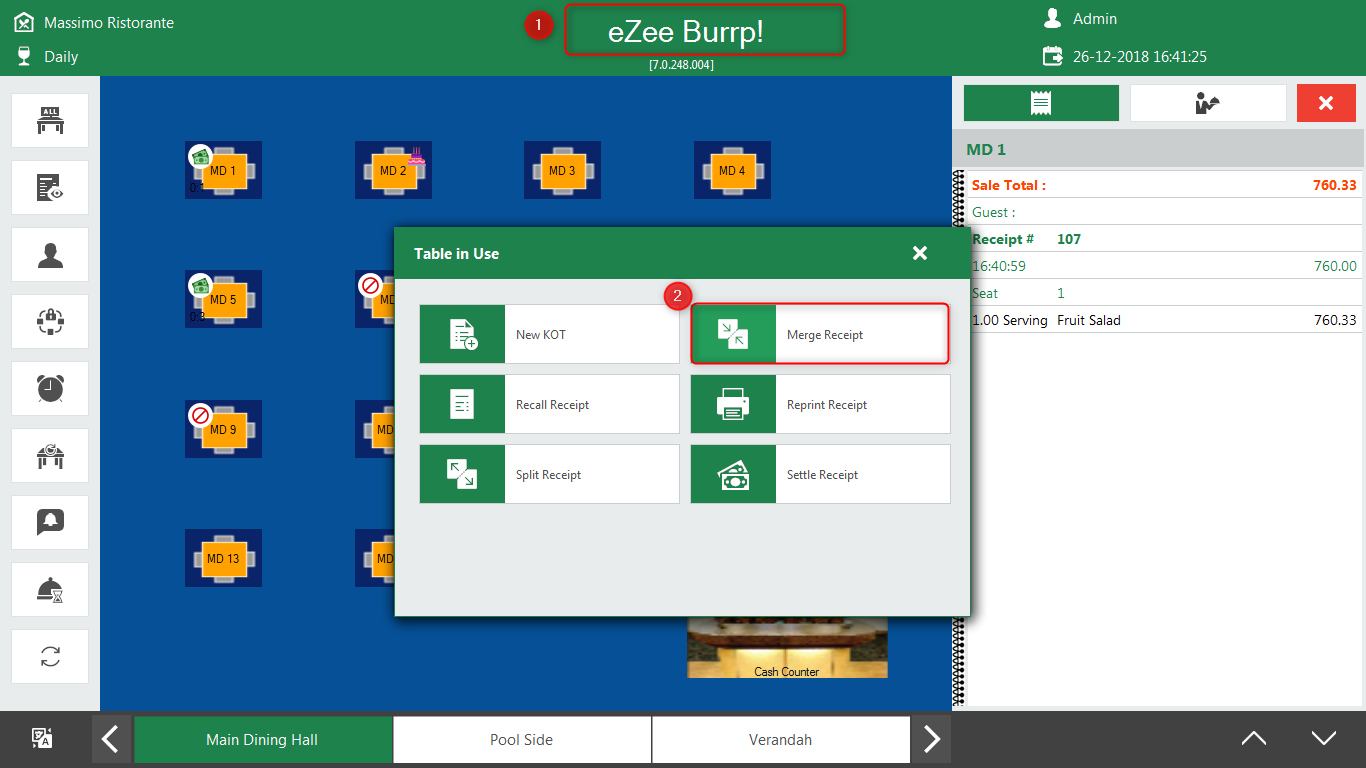1366x768 pixels.
Task: Choose Merge Receipt option
Action: [x=820, y=334]
